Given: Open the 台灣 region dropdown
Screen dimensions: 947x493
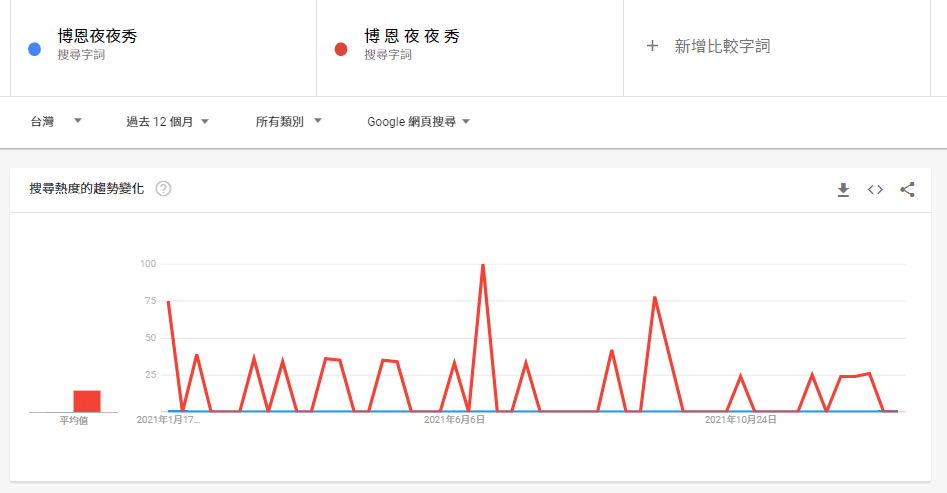Looking at the screenshot, I should [56, 121].
